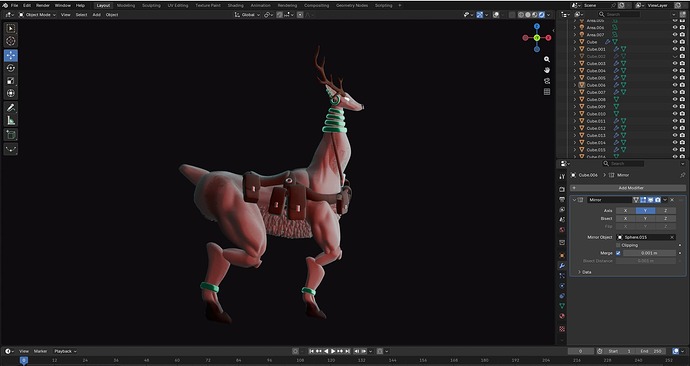The height and width of the screenshot is (366, 690).
Task: Hide Area.006 light with eye icon
Action: click(675, 27)
